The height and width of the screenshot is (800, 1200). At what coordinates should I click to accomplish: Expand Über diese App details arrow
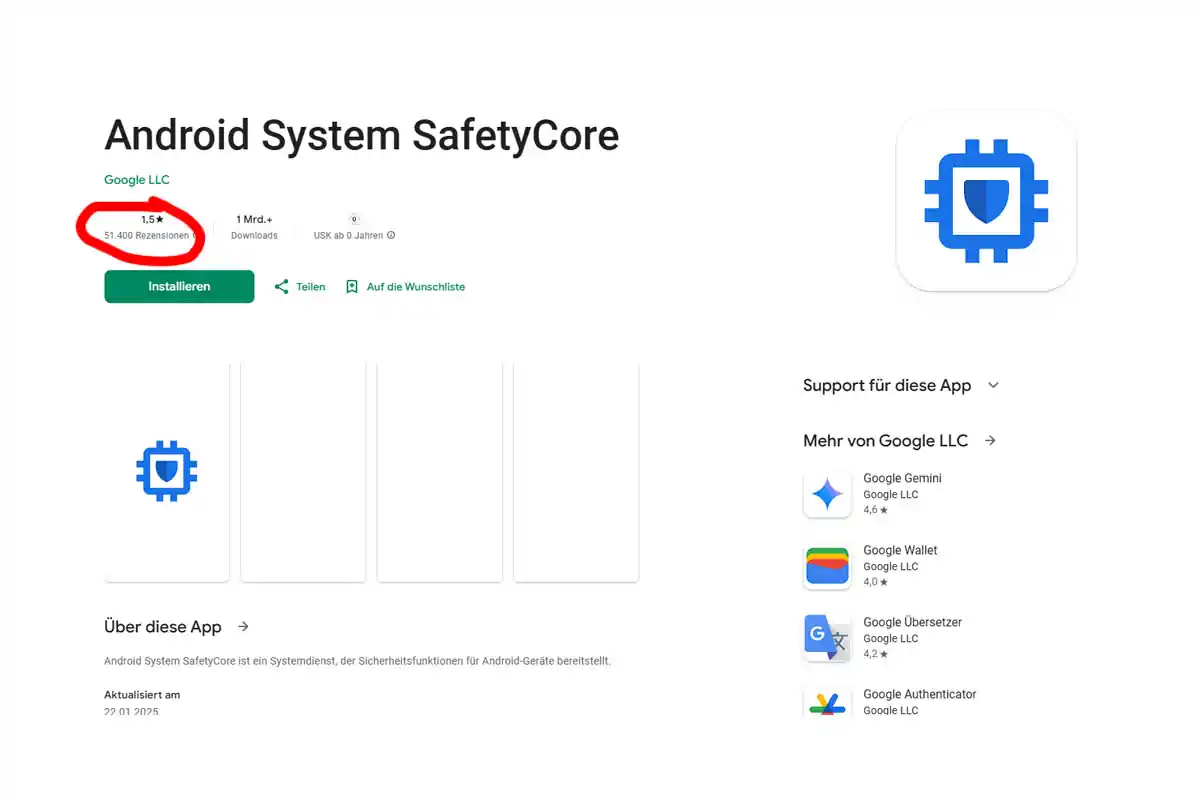click(242, 627)
